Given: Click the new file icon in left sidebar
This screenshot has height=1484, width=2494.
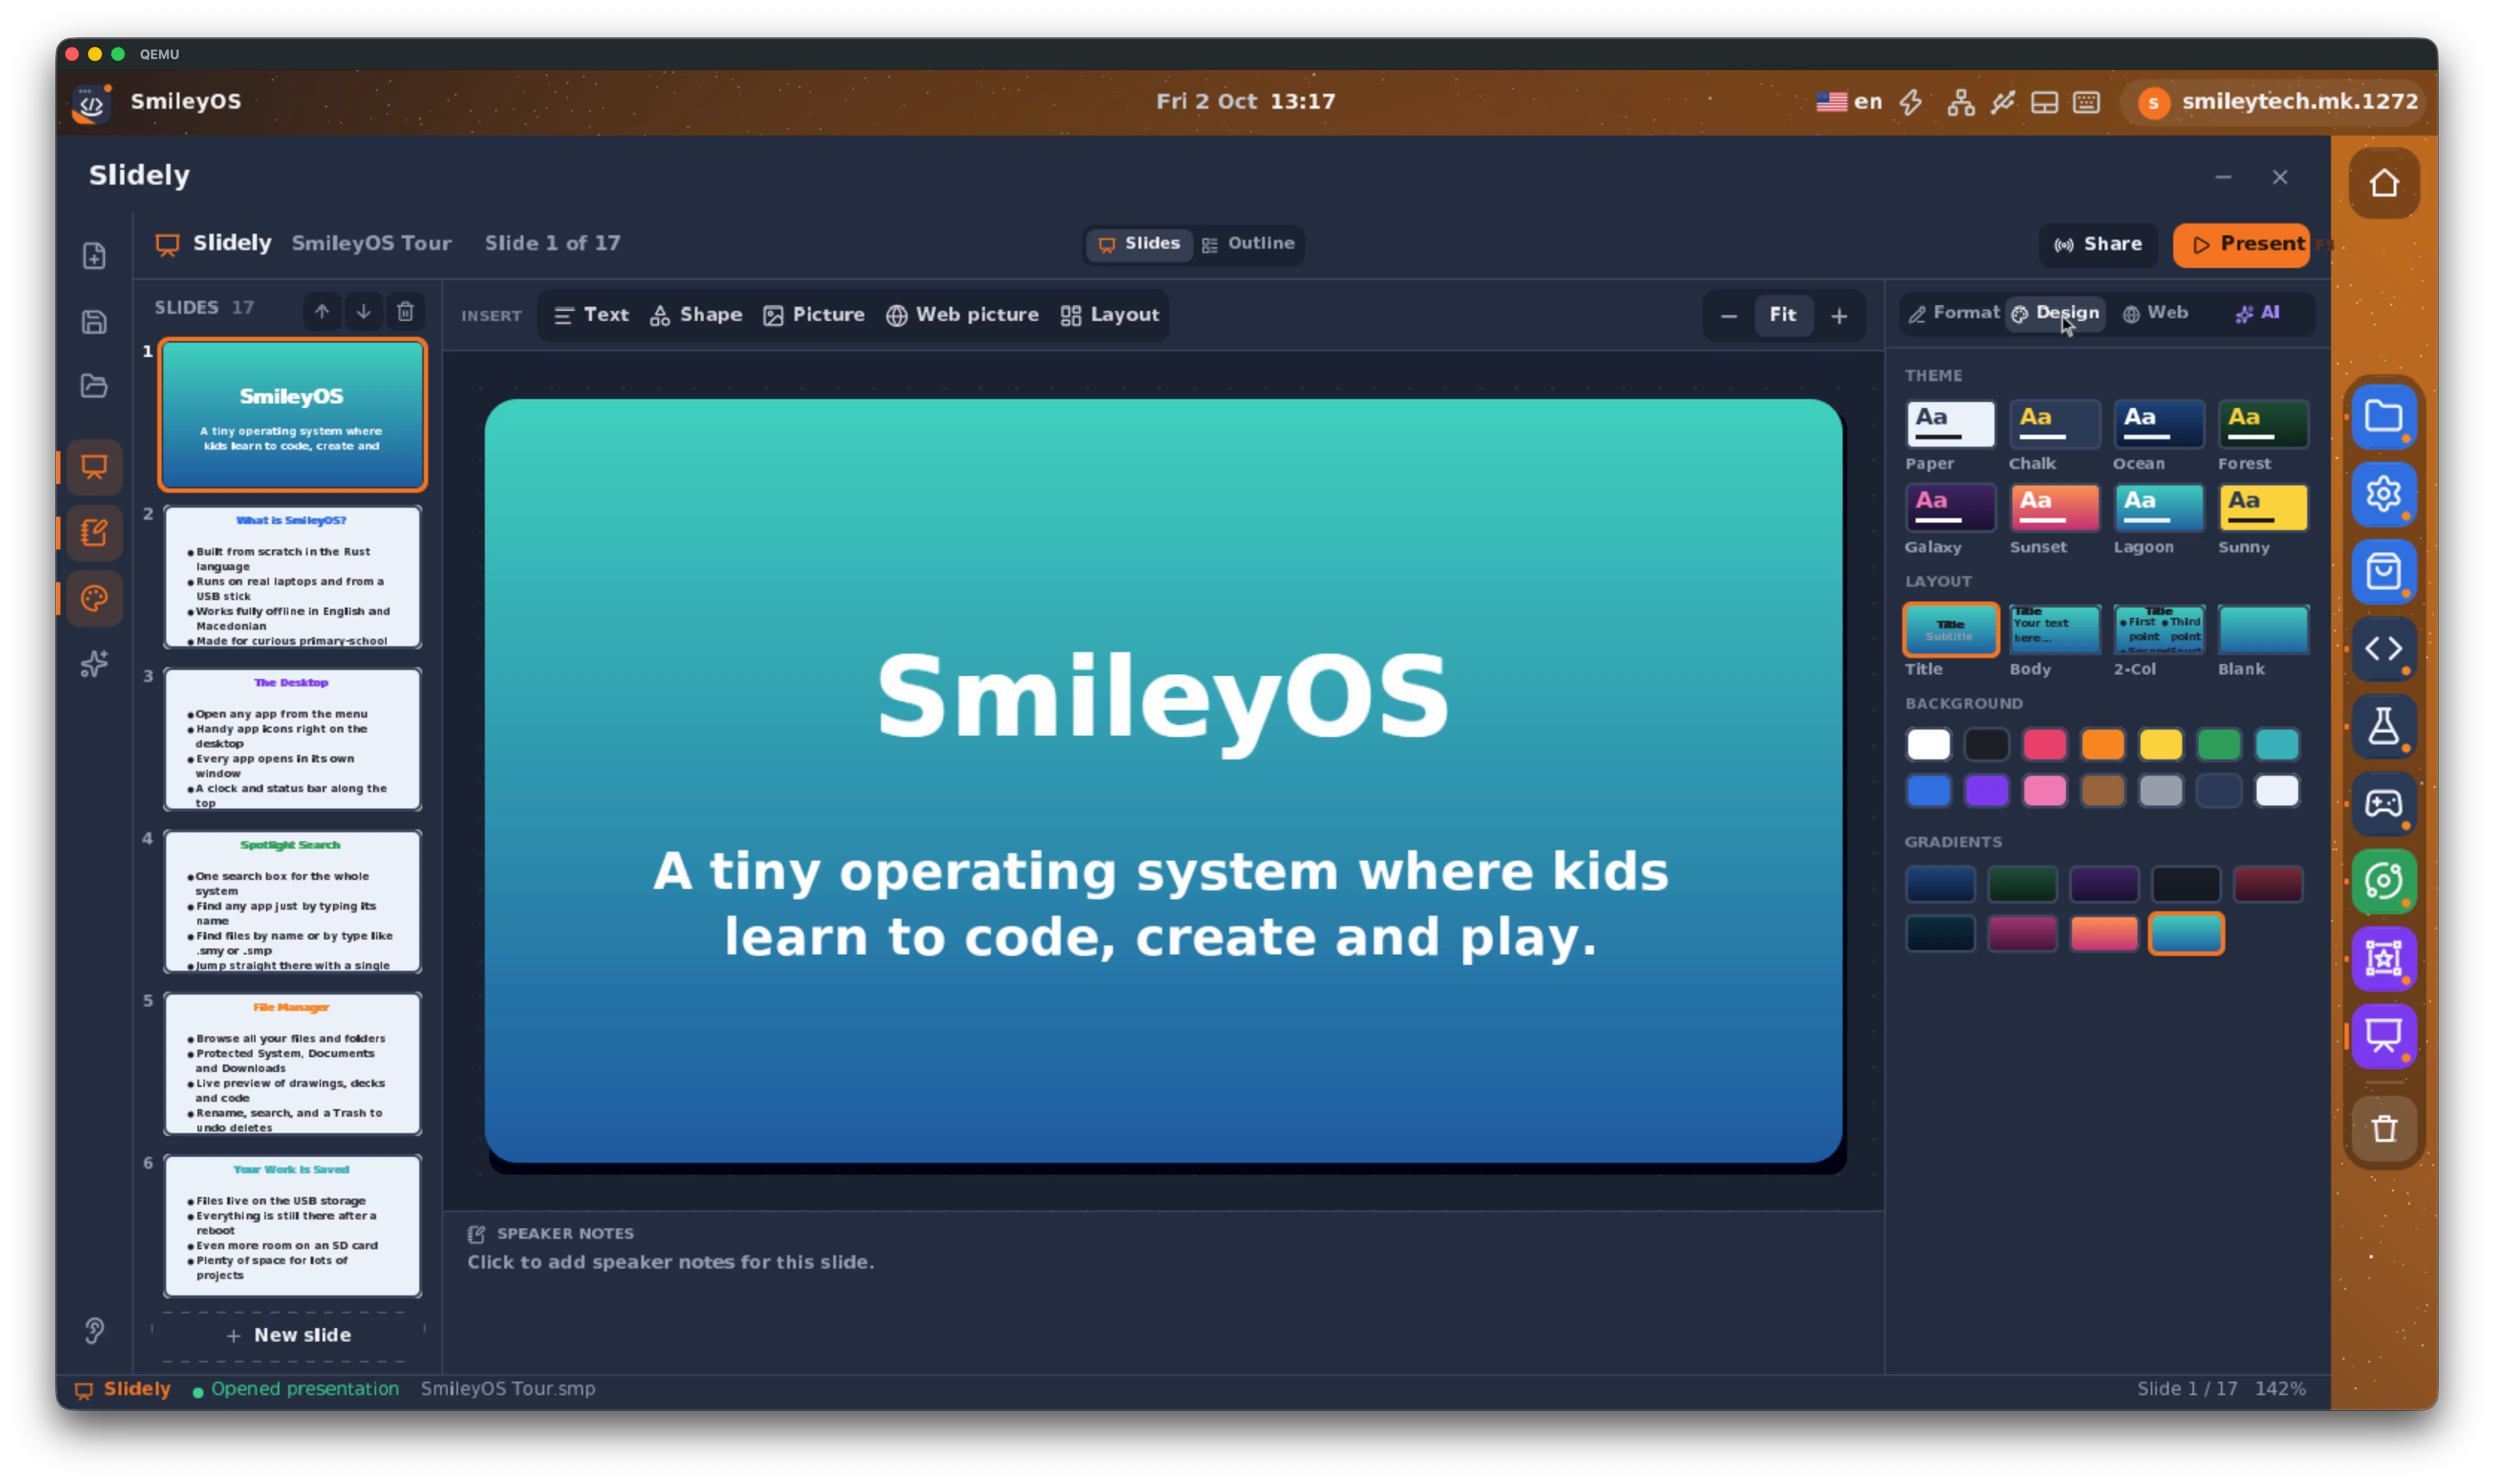Looking at the screenshot, I should pyautogui.click(x=94, y=256).
